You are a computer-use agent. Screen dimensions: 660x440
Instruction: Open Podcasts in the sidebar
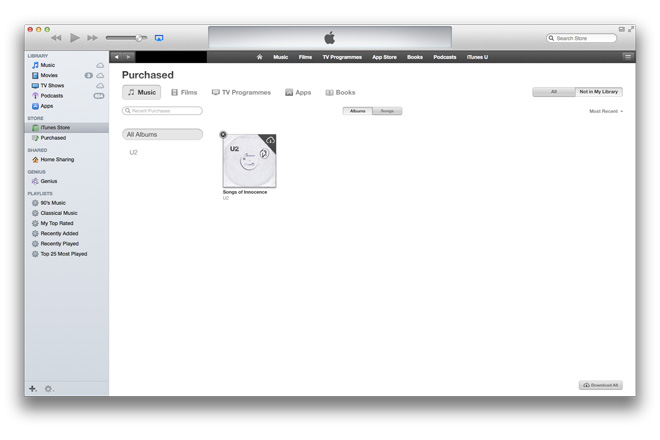[x=51, y=96]
